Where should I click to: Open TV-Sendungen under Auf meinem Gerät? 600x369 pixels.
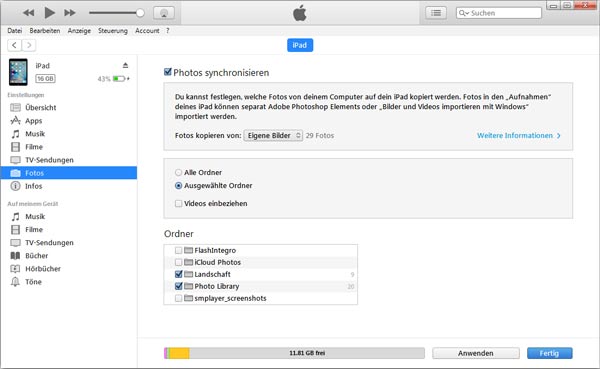click(69, 243)
